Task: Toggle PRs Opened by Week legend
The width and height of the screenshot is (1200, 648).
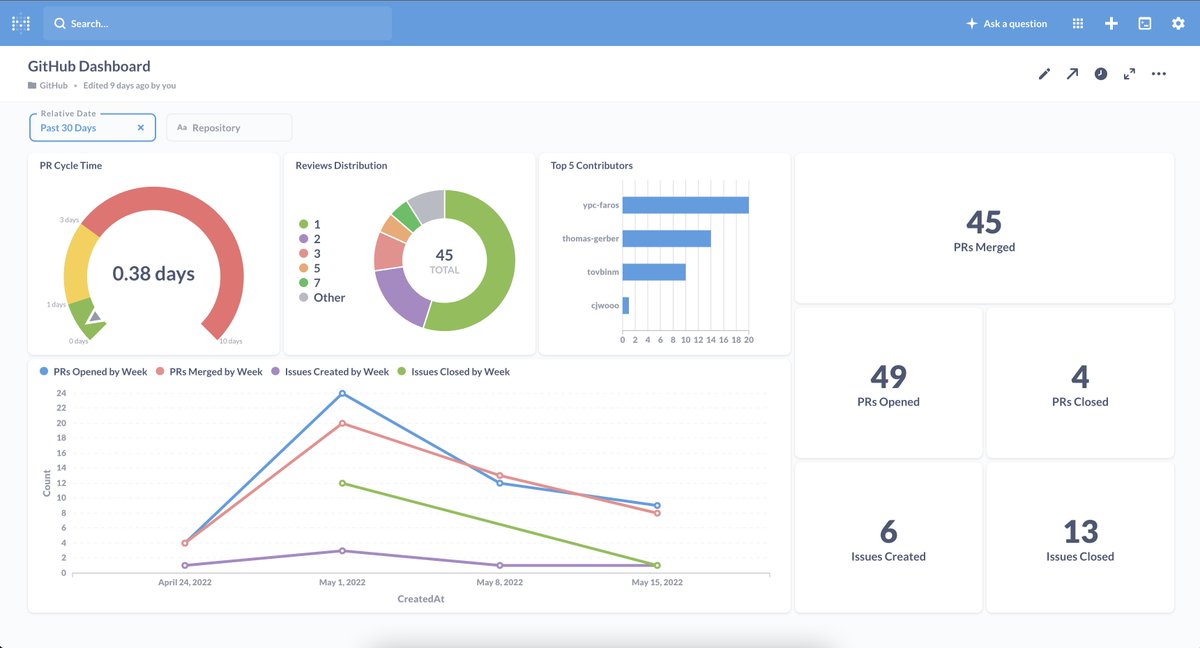Action: (93, 372)
